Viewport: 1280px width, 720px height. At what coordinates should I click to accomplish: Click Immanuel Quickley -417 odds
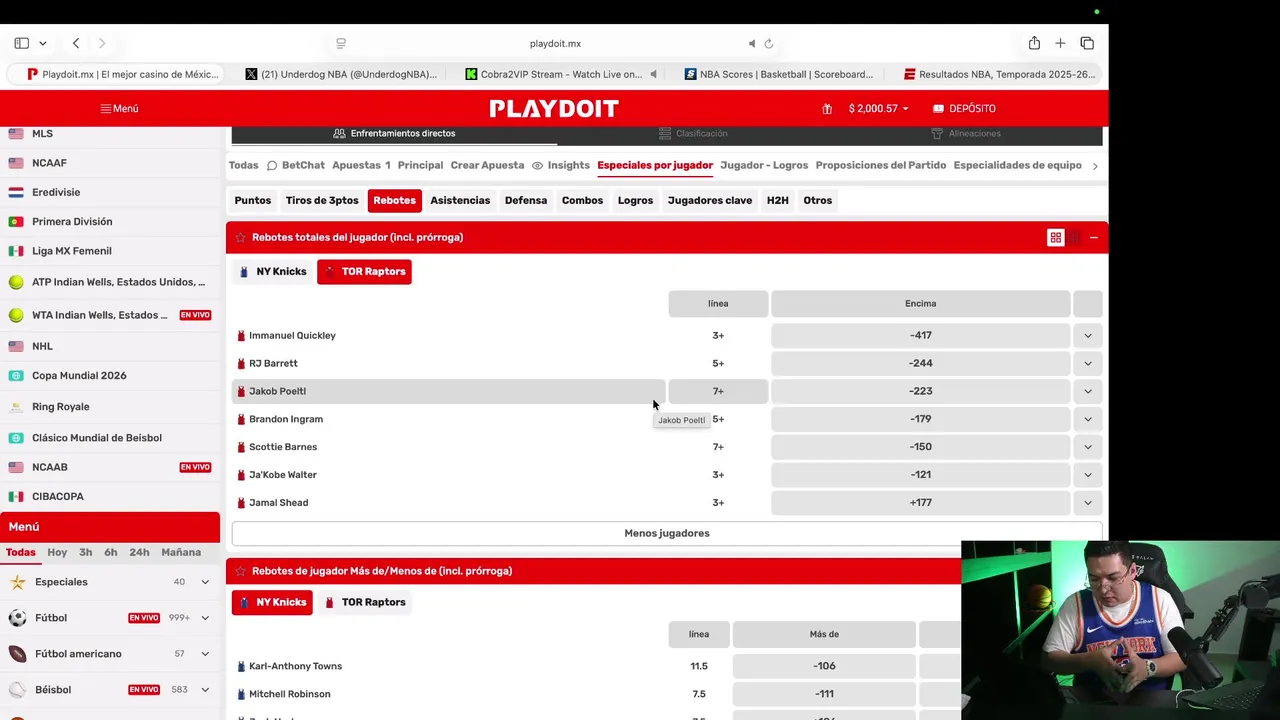(x=921, y=336)
